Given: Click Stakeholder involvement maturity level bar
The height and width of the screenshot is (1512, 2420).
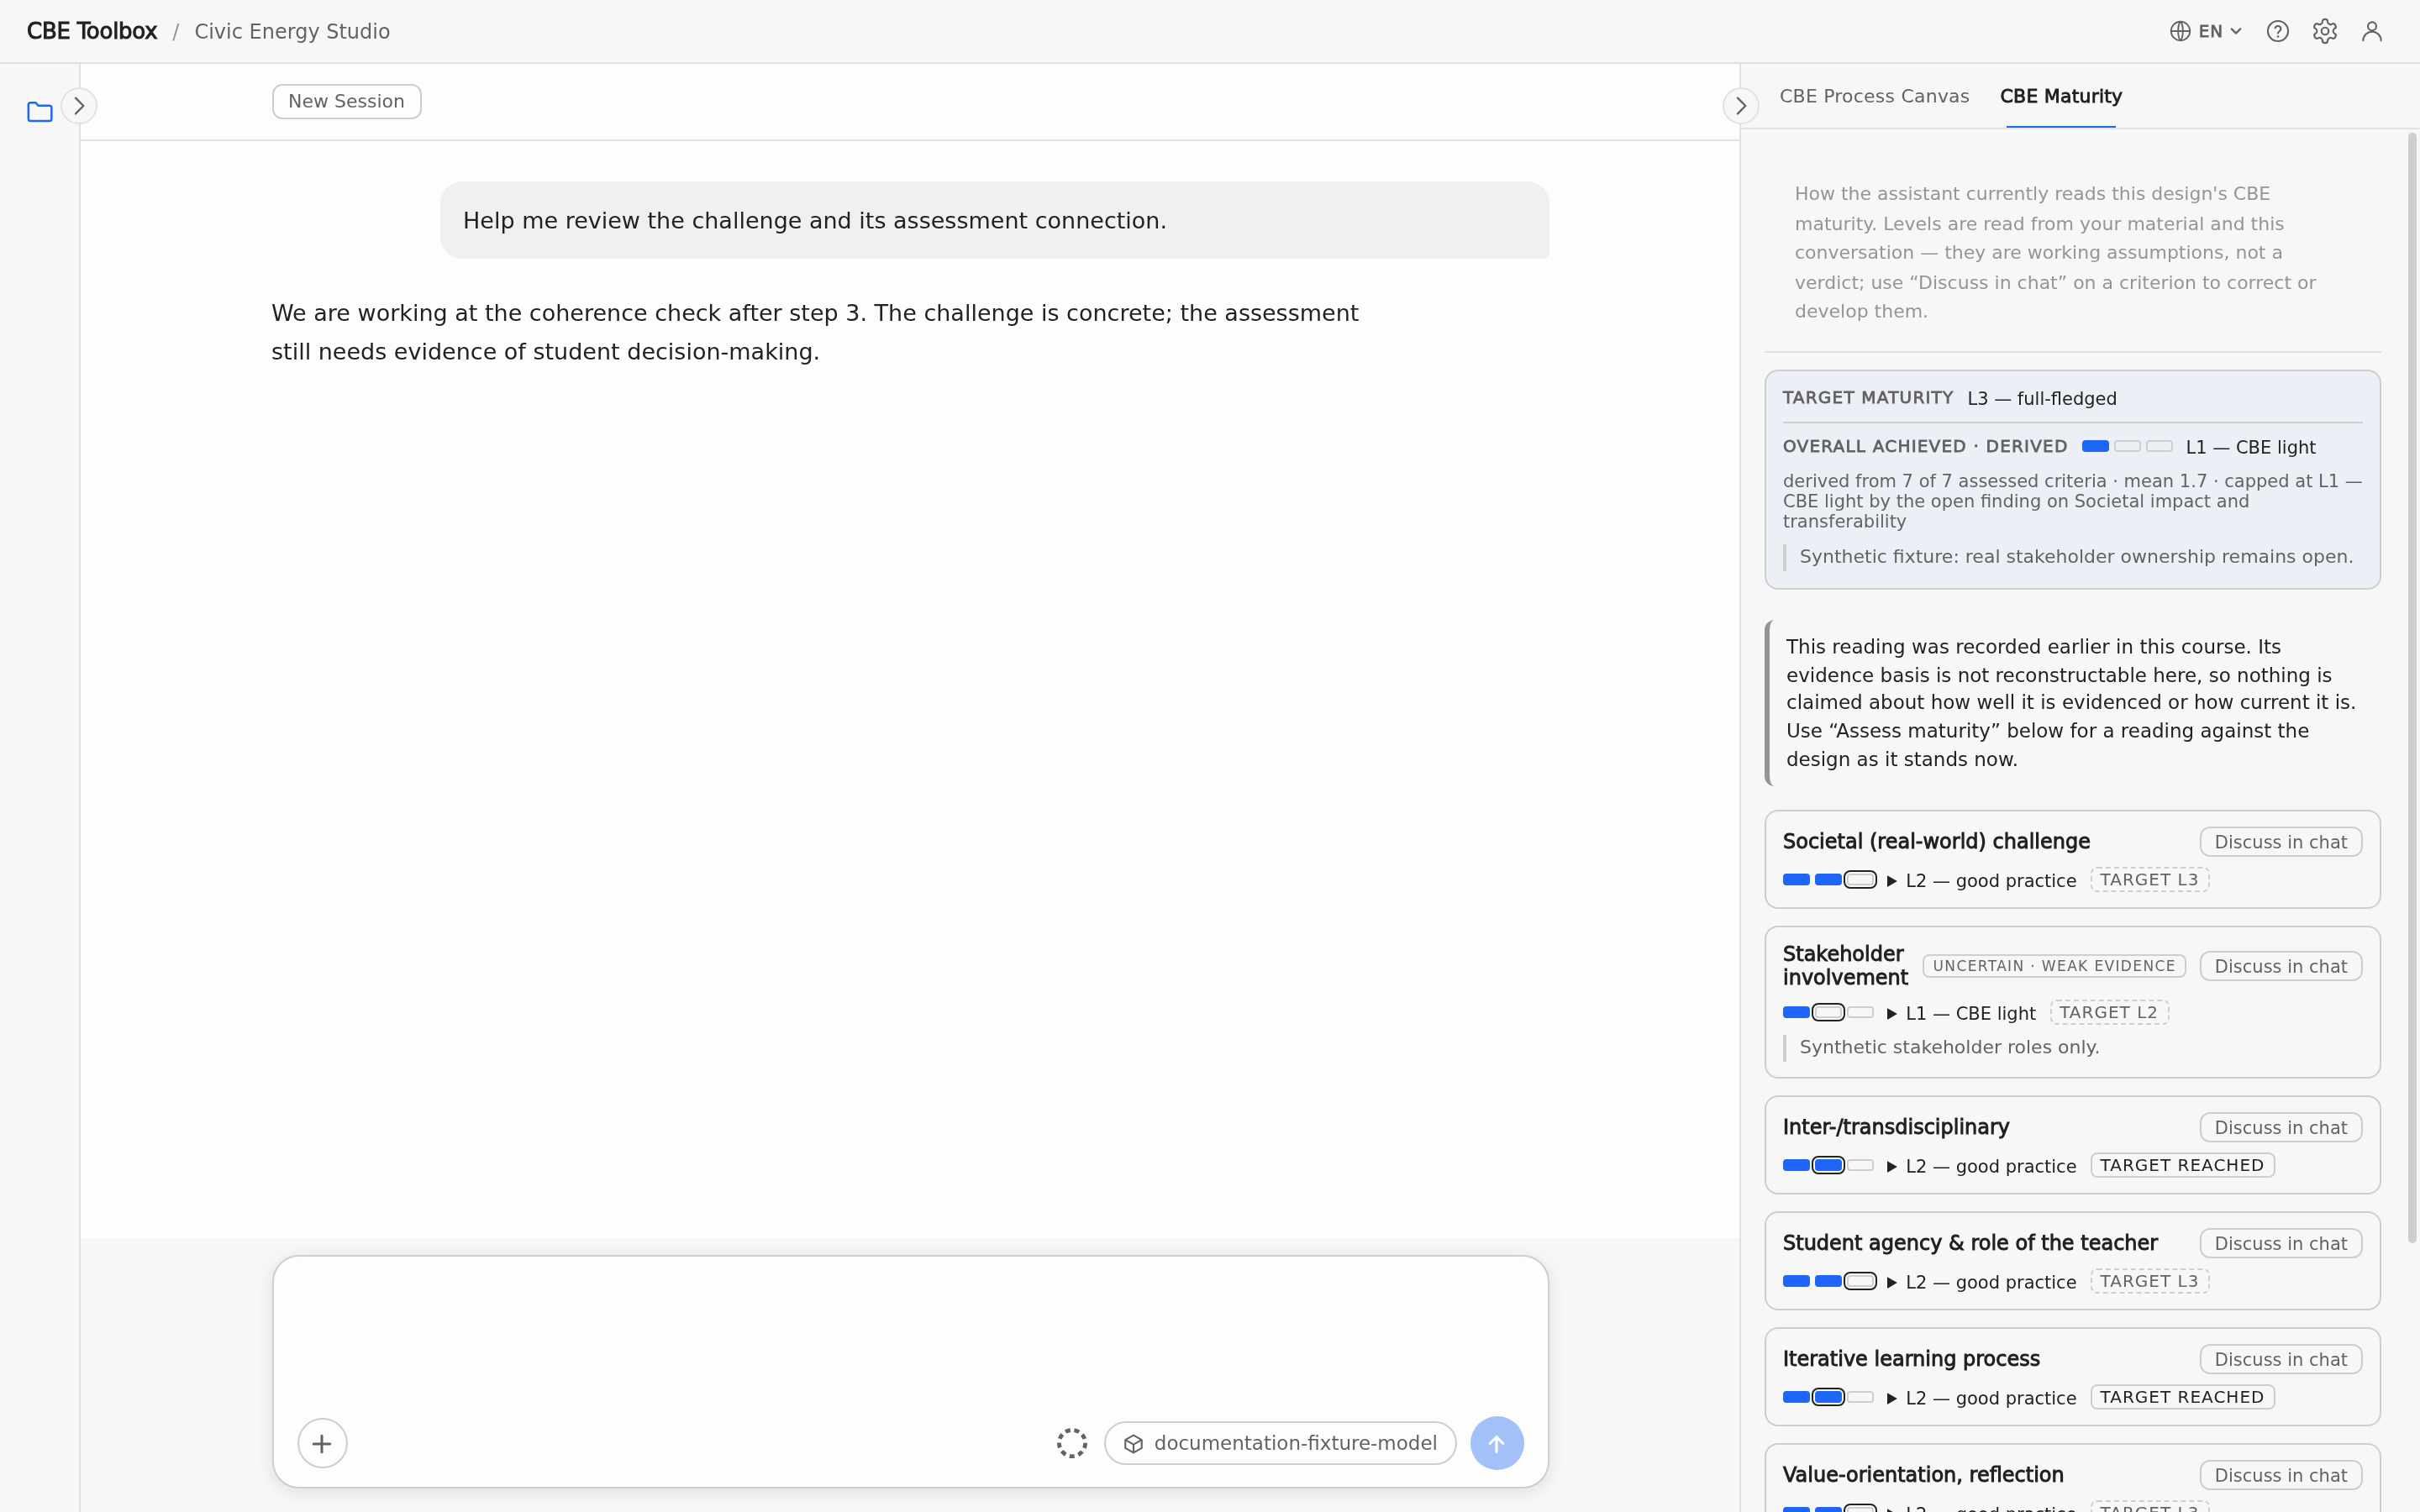Looking at the screenshot, I should point(1829,1013).
